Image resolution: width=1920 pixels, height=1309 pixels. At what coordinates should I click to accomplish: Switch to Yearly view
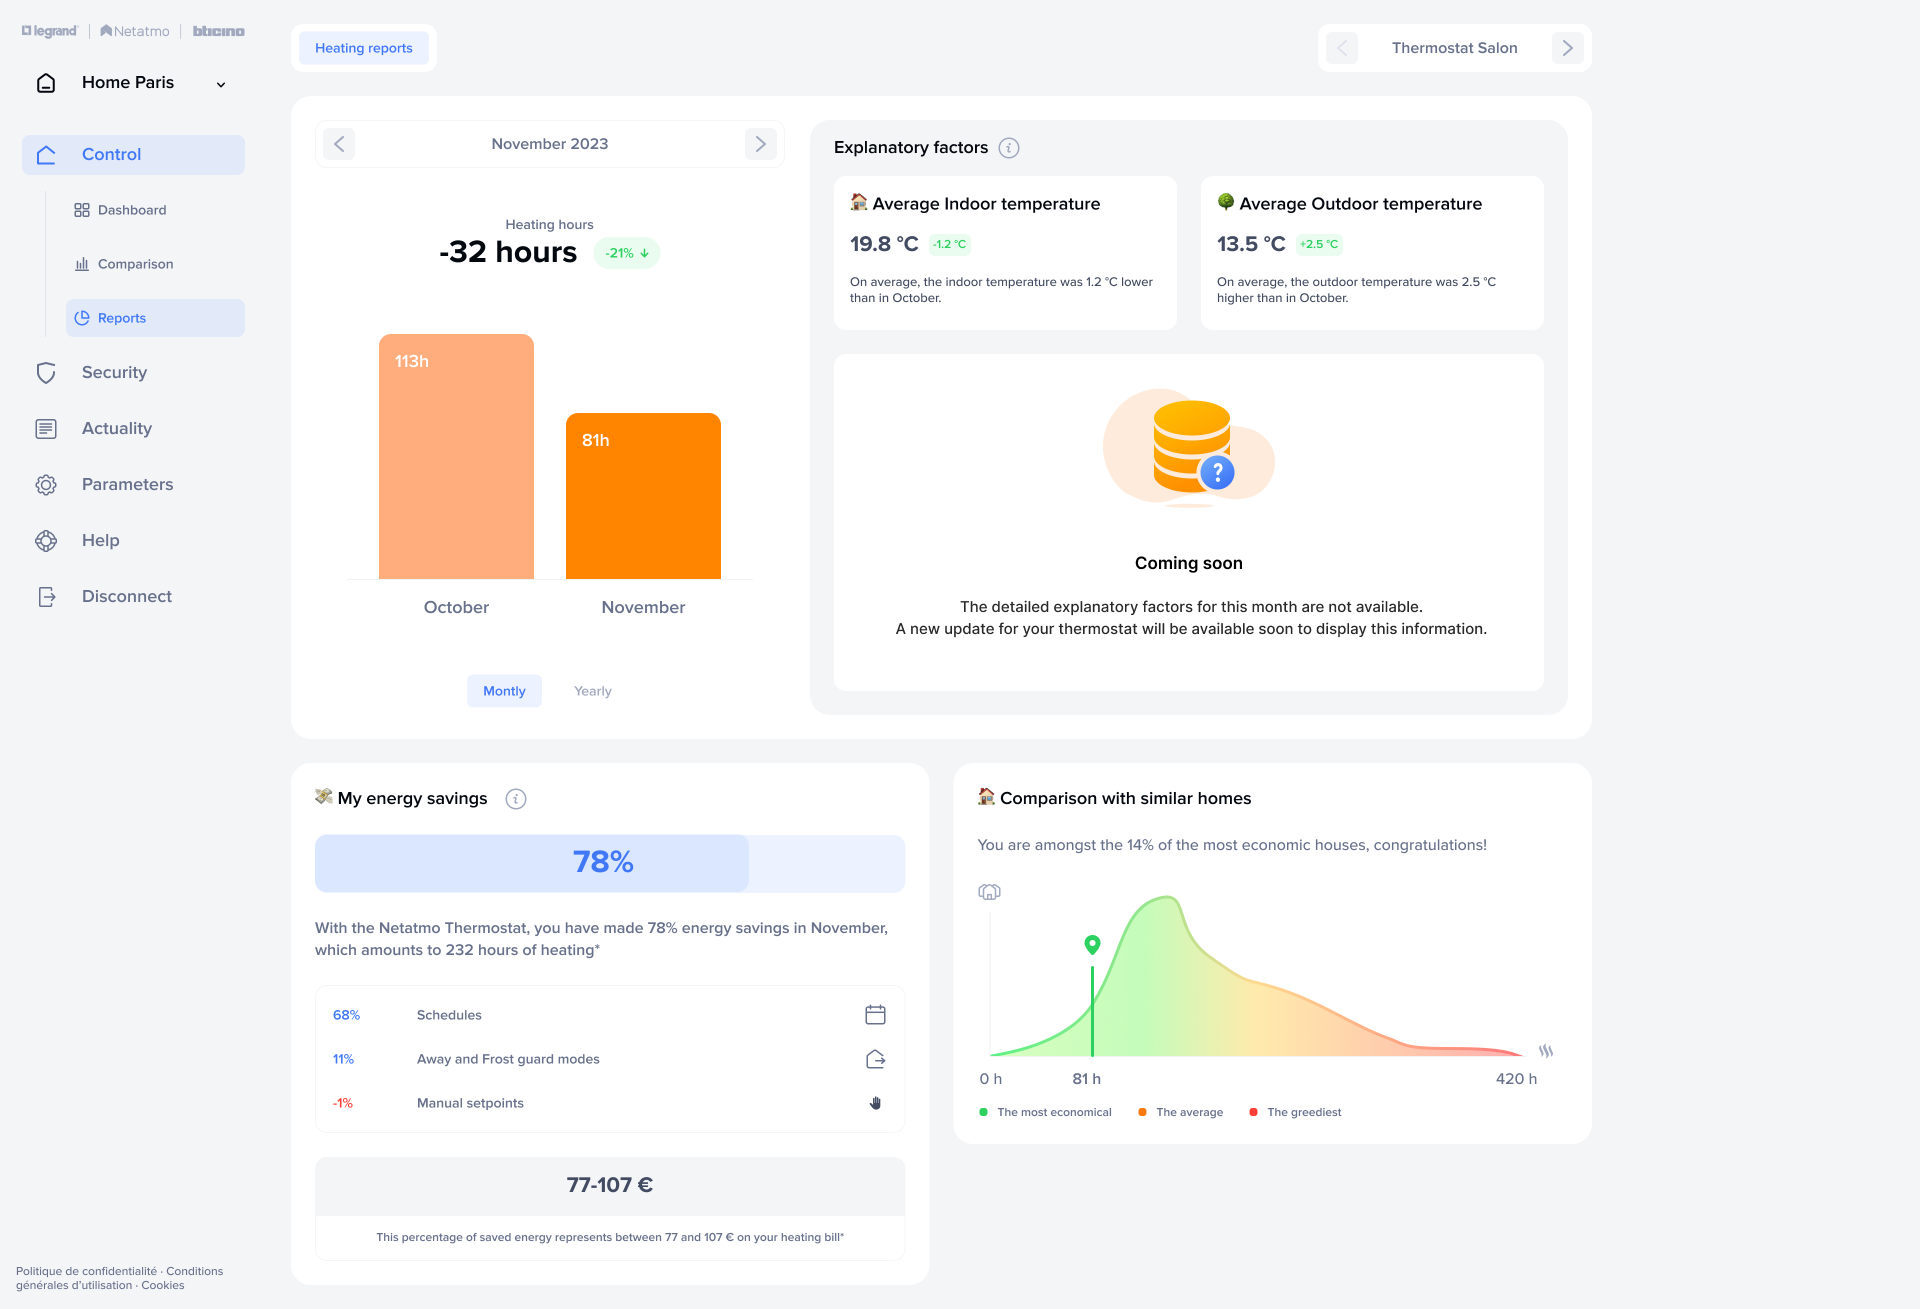point(592,691)
